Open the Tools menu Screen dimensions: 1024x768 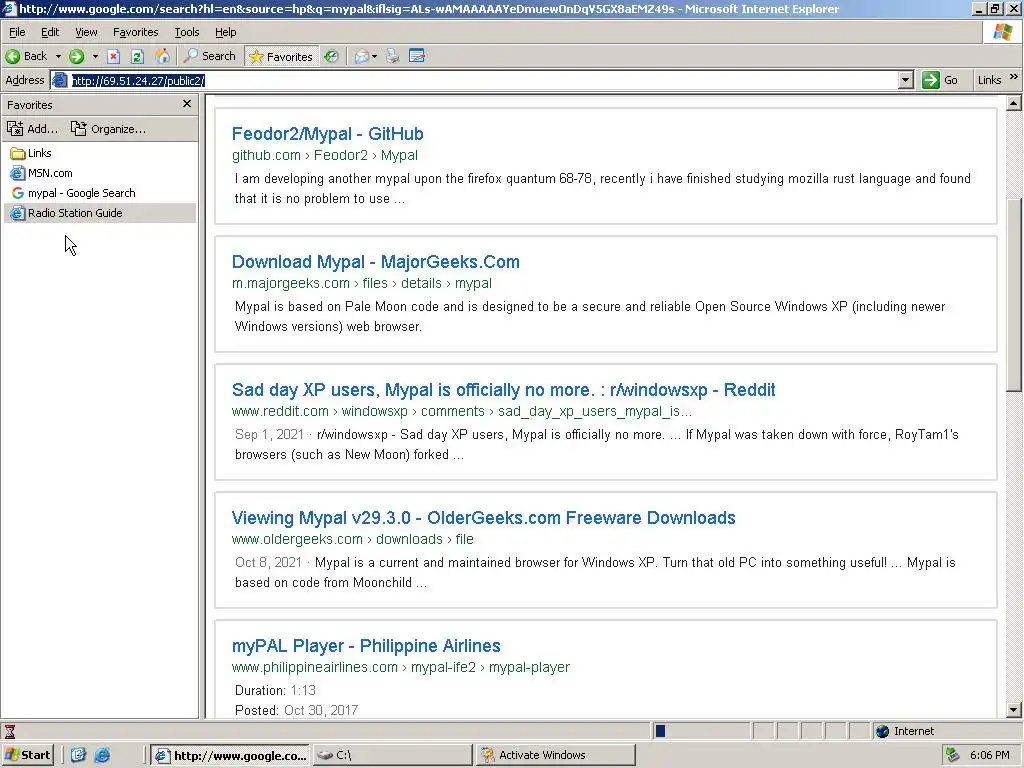186,32
